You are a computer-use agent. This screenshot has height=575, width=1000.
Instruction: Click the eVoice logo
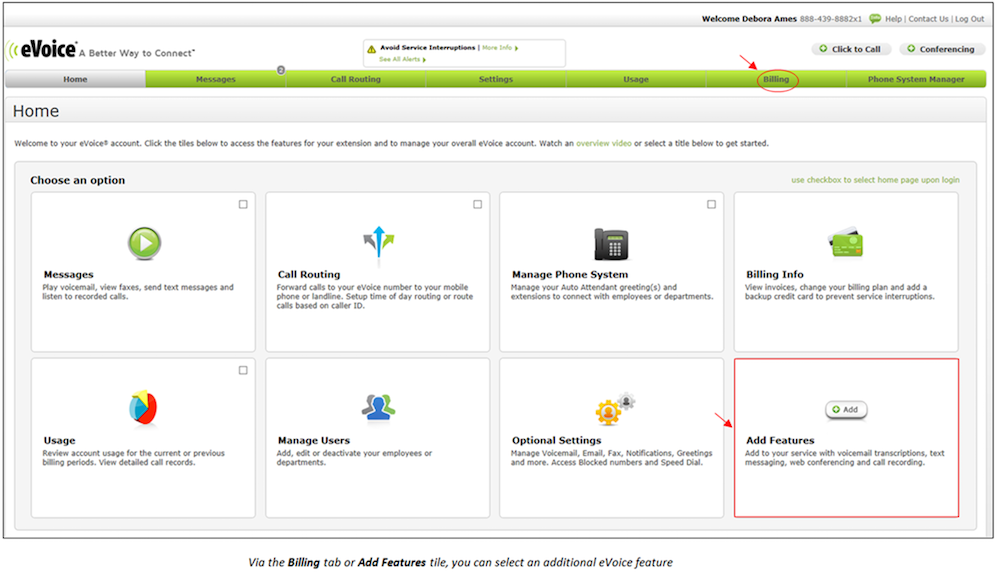pos(41,50)
